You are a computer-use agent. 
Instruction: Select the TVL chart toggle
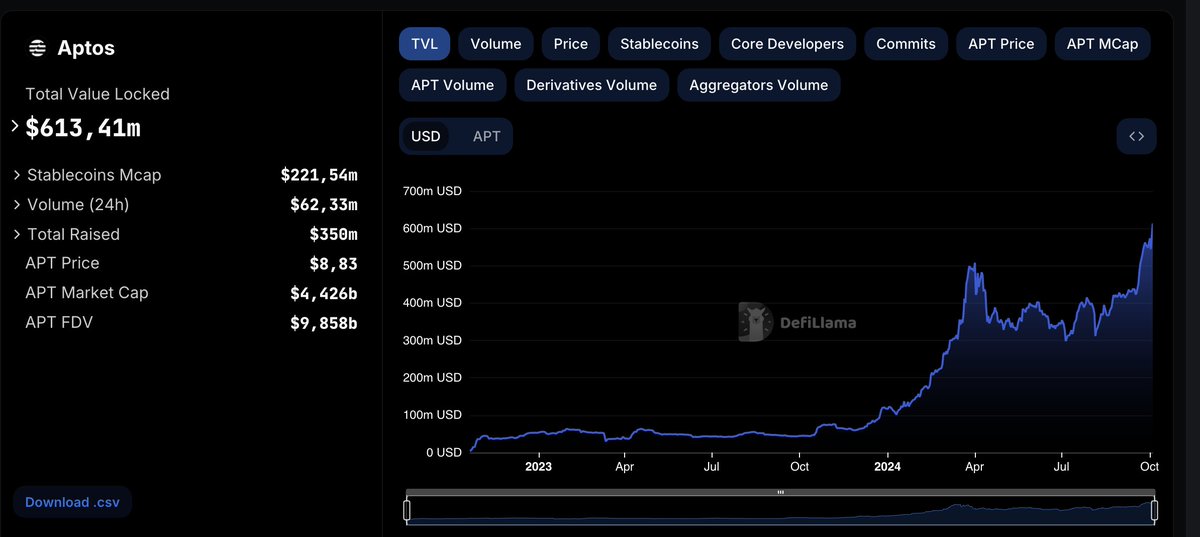click(x=424, y=44)
